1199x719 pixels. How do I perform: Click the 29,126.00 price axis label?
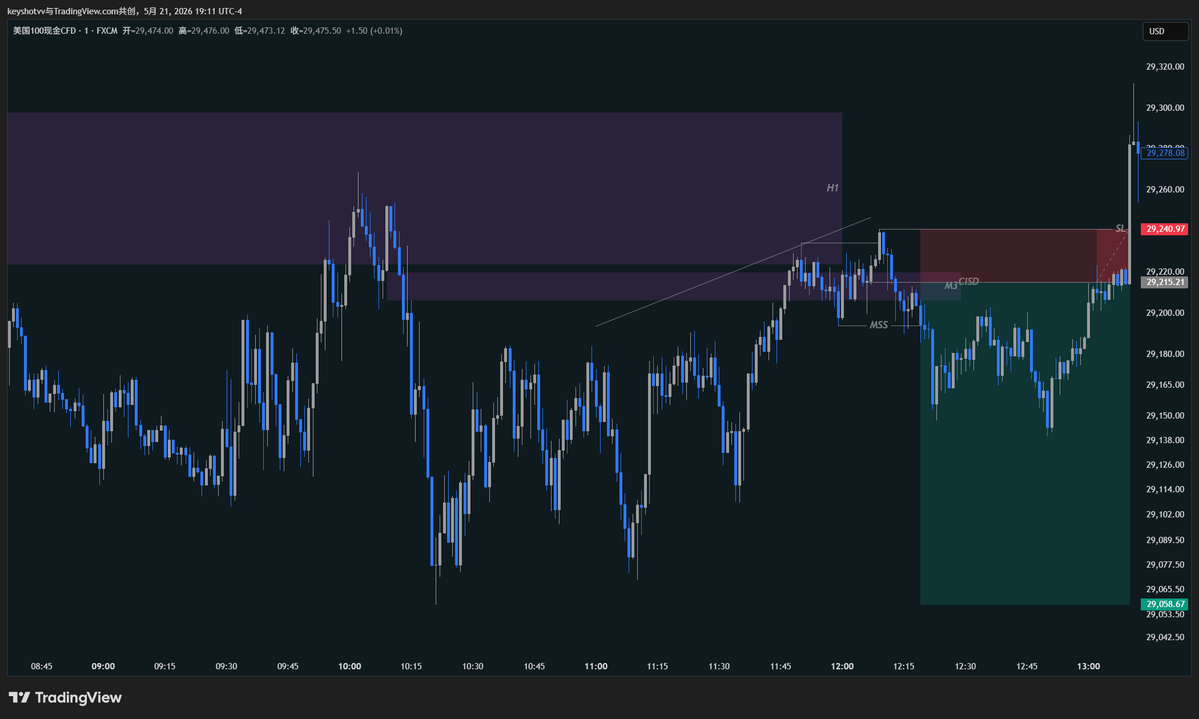1165,465
